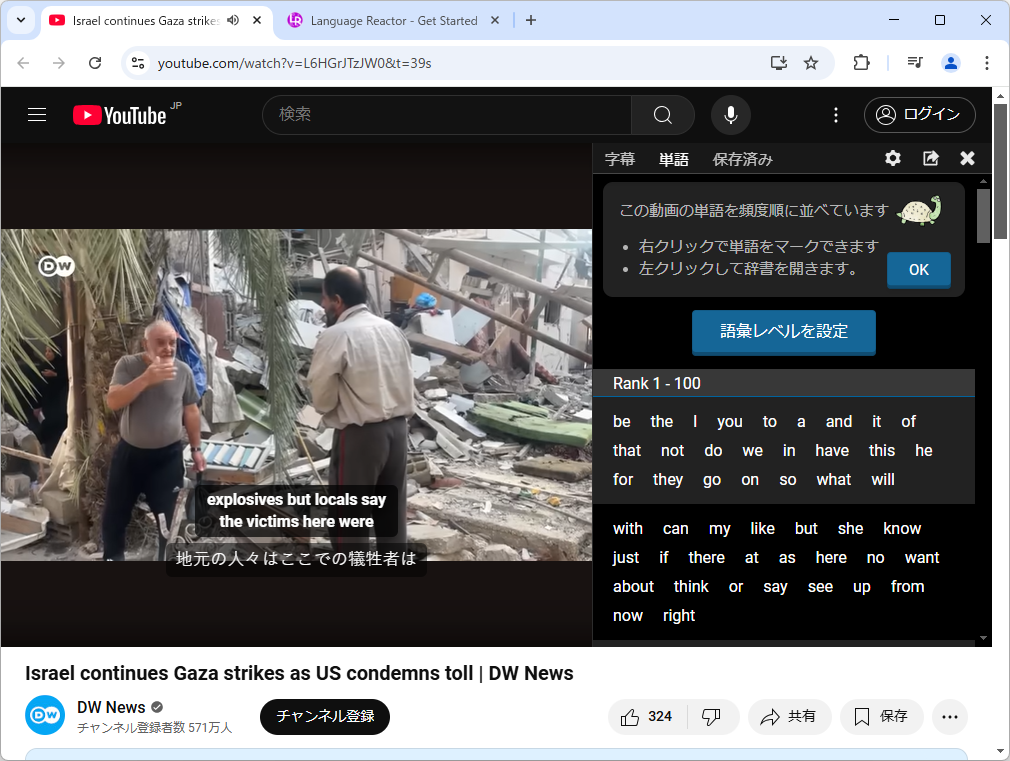The image size is (1010, 761).
Task: Subscribe with チャンネル登録 button
Action: pyautogui.click(x=325, y=717)
